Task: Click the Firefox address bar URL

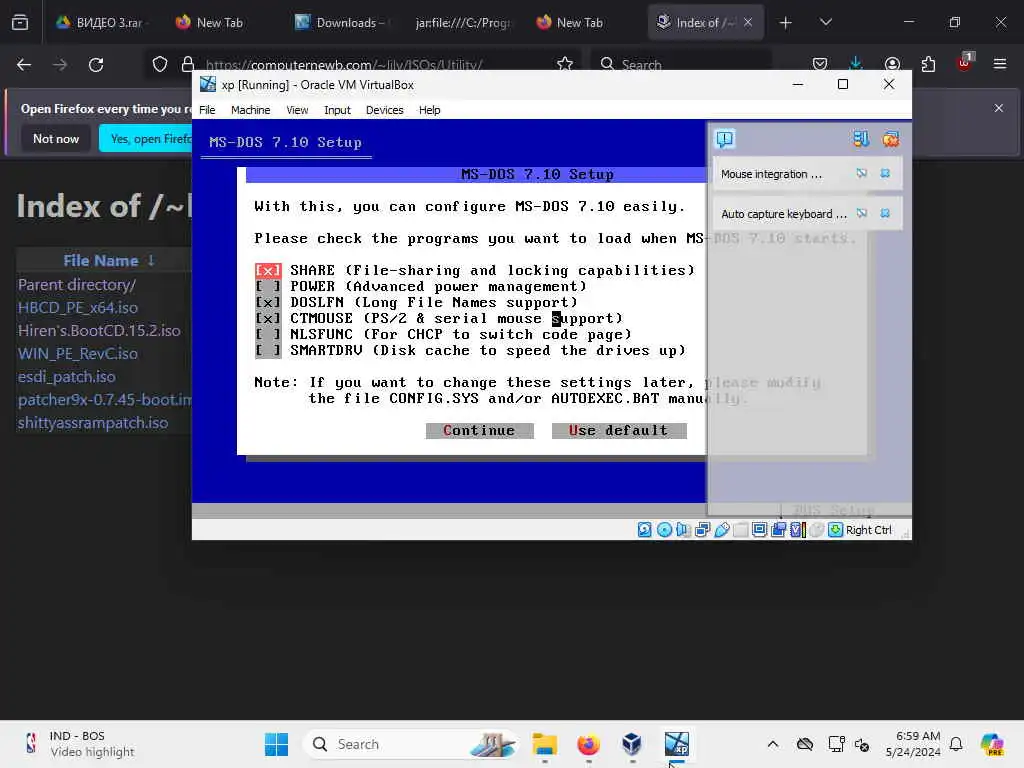Action: point(344,64)
